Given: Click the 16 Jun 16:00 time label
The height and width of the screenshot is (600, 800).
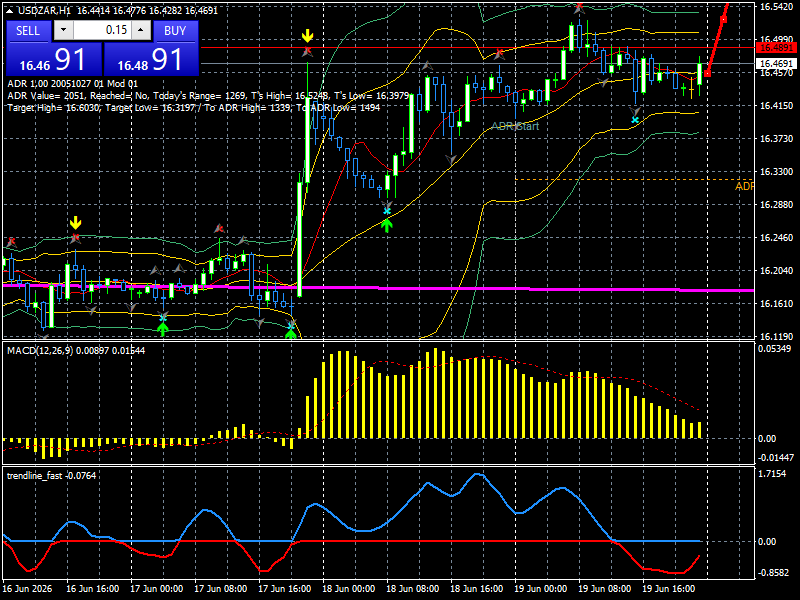Looking at the screenshot, I should (x=93, y=588).
